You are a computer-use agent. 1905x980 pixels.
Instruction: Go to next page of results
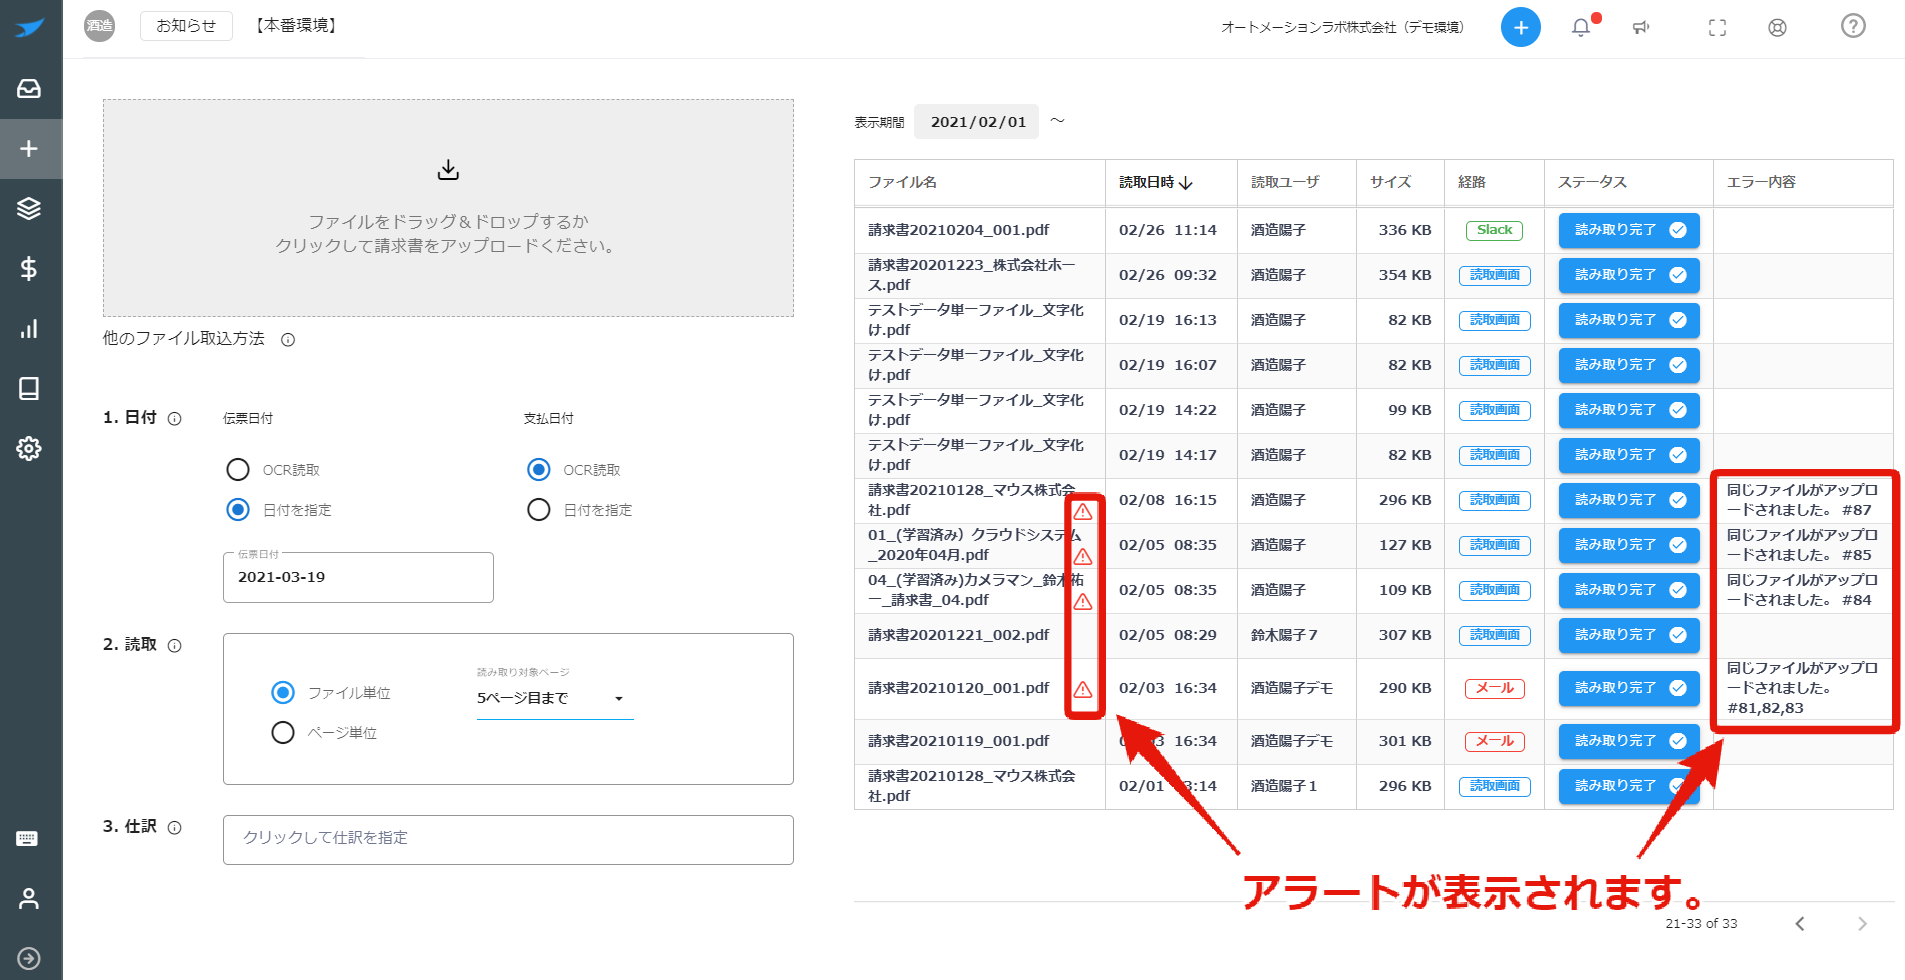click(1861, 924)
